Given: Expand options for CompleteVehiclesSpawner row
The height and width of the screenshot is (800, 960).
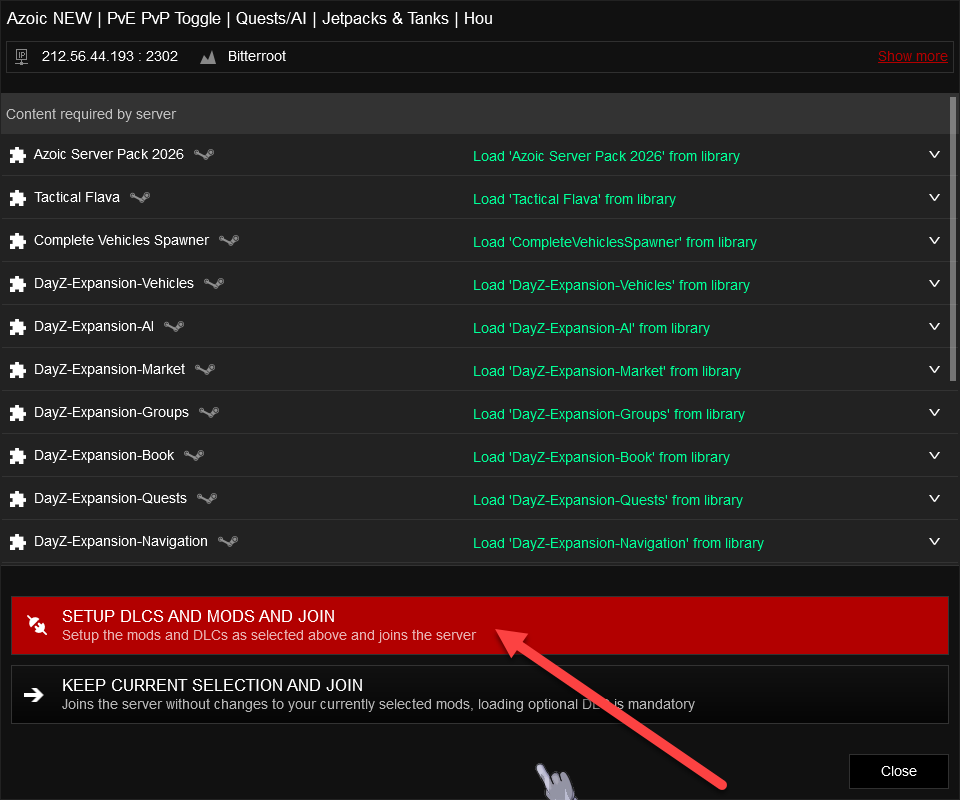Looking at the screenshot, I should pos(934,240).
